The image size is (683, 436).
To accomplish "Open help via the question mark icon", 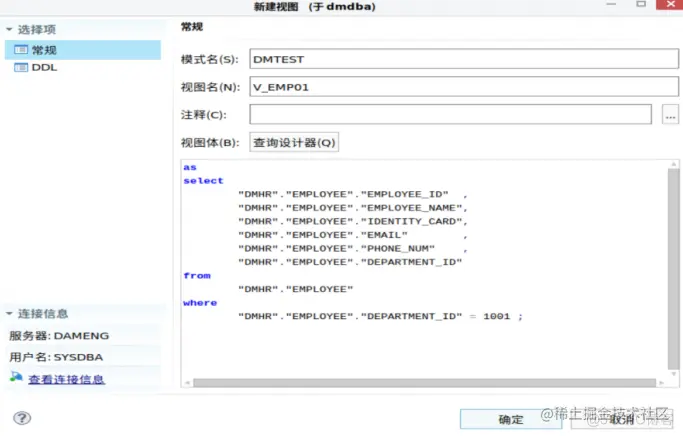I will tap(22, 418).
